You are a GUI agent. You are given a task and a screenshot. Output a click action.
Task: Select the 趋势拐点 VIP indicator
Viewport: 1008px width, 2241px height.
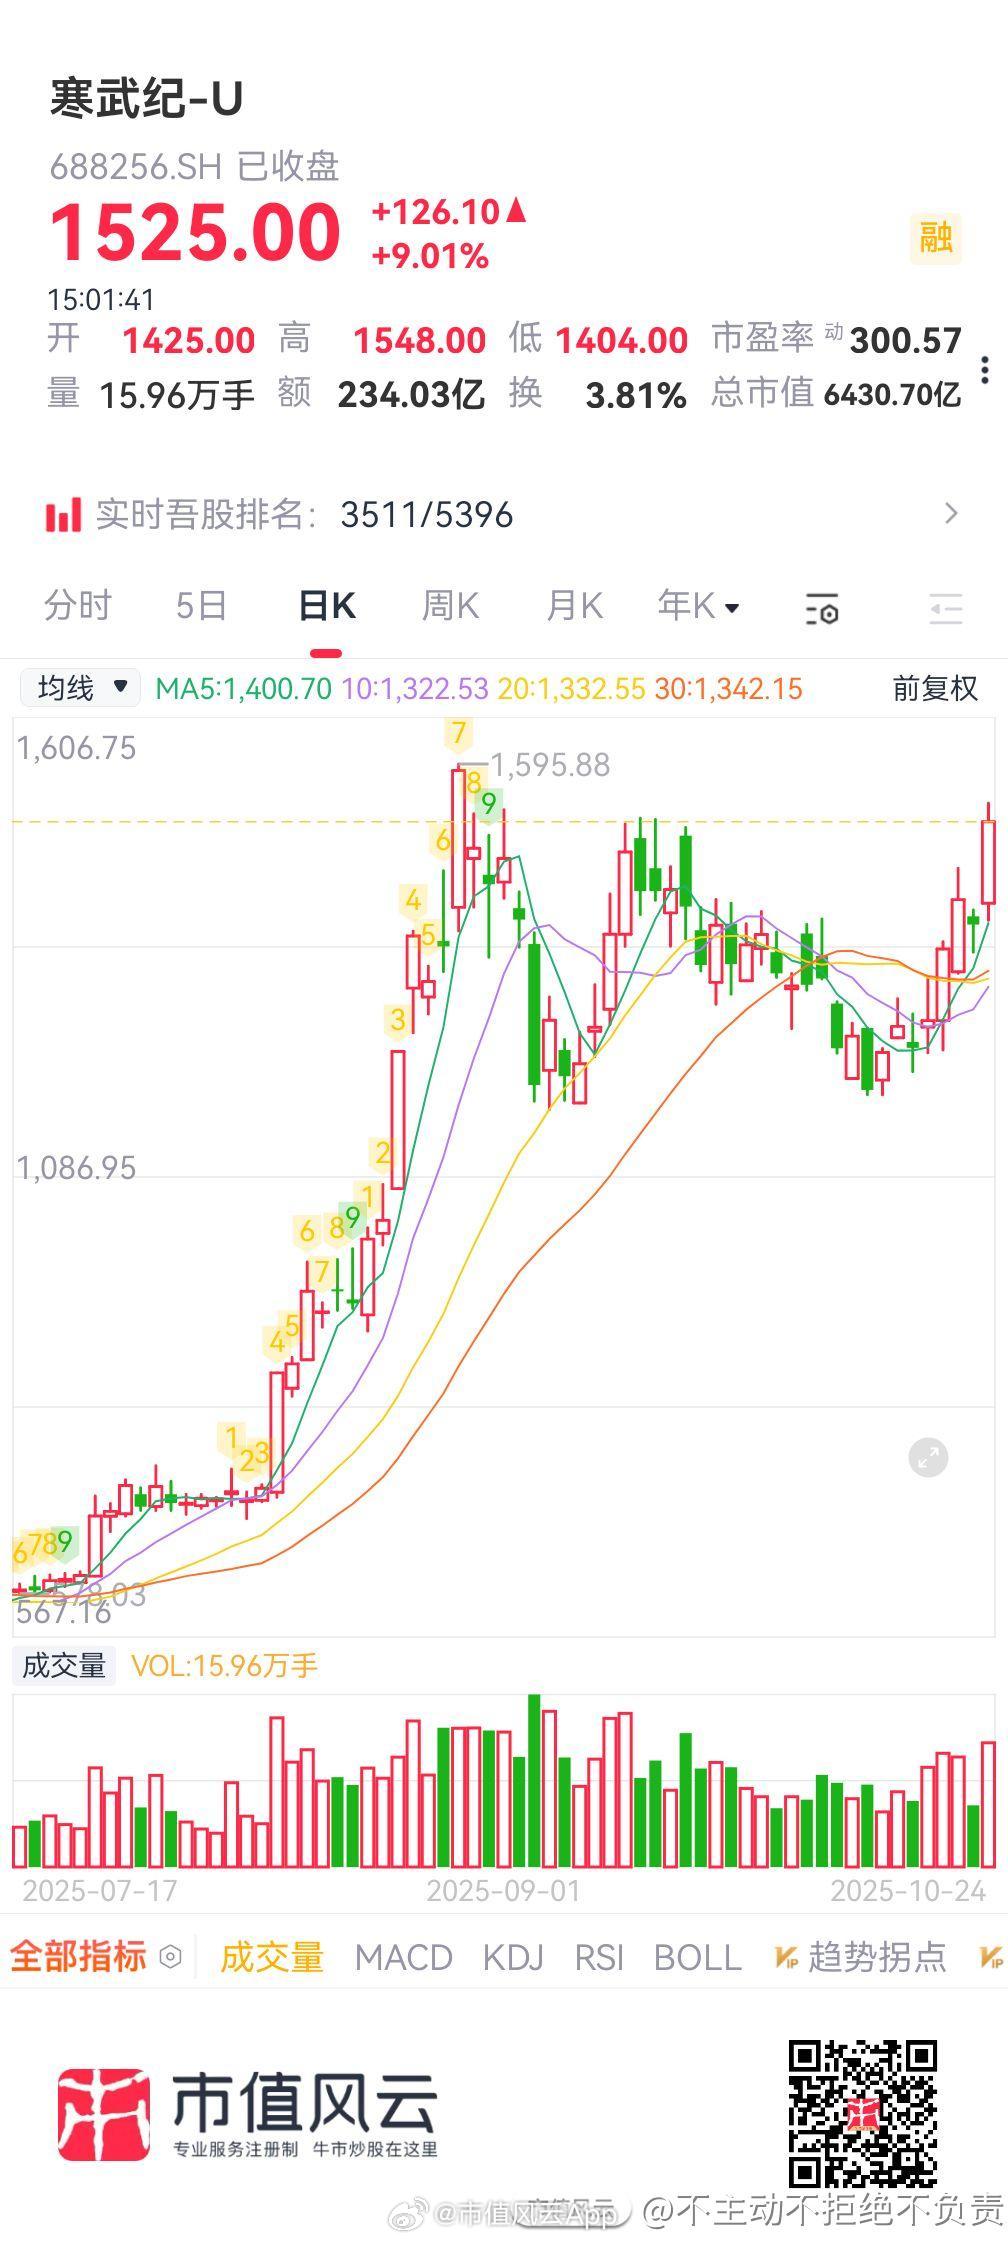click(860, 1957)
